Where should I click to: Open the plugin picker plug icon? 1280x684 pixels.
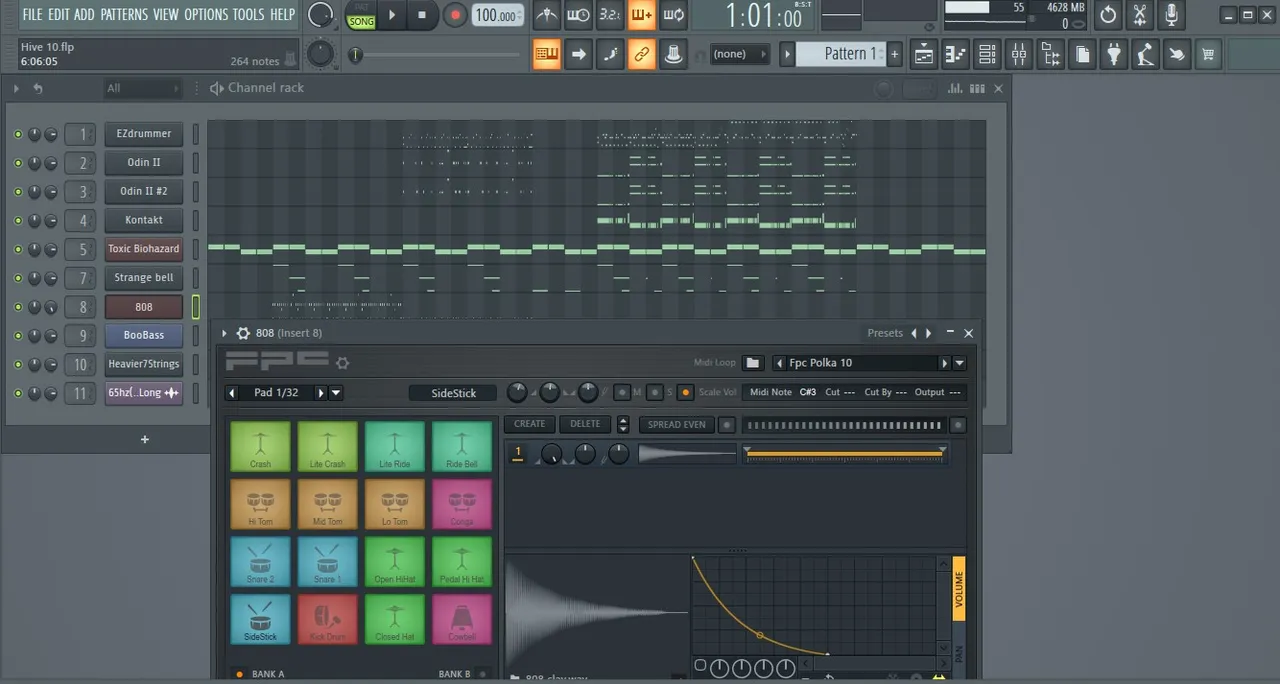point(1113,54)
